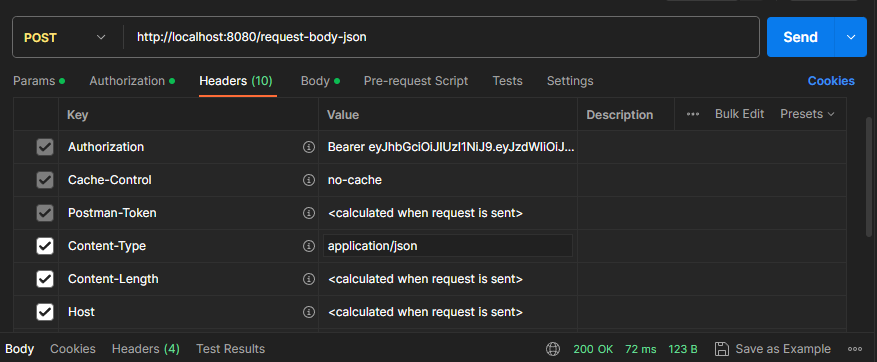
Task: Uncheck the Content-Length header checkbox
Action: click(45, 279)
